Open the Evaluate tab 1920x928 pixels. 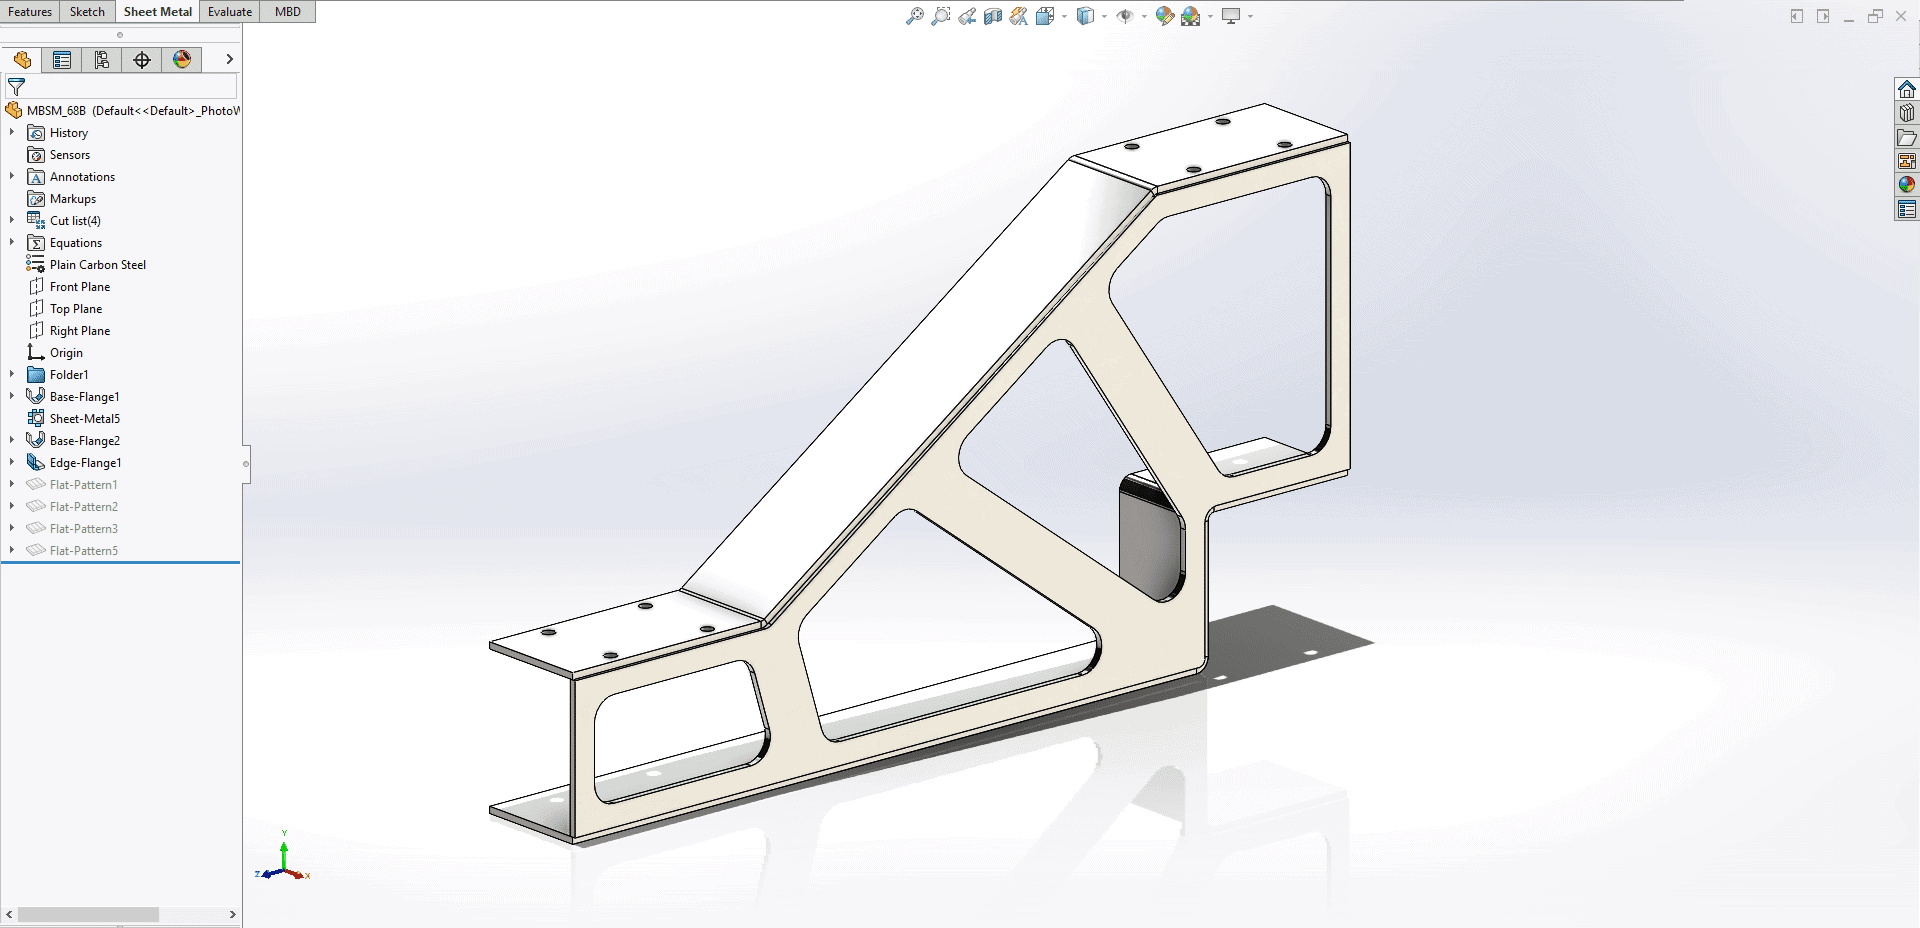coord(230,12)
